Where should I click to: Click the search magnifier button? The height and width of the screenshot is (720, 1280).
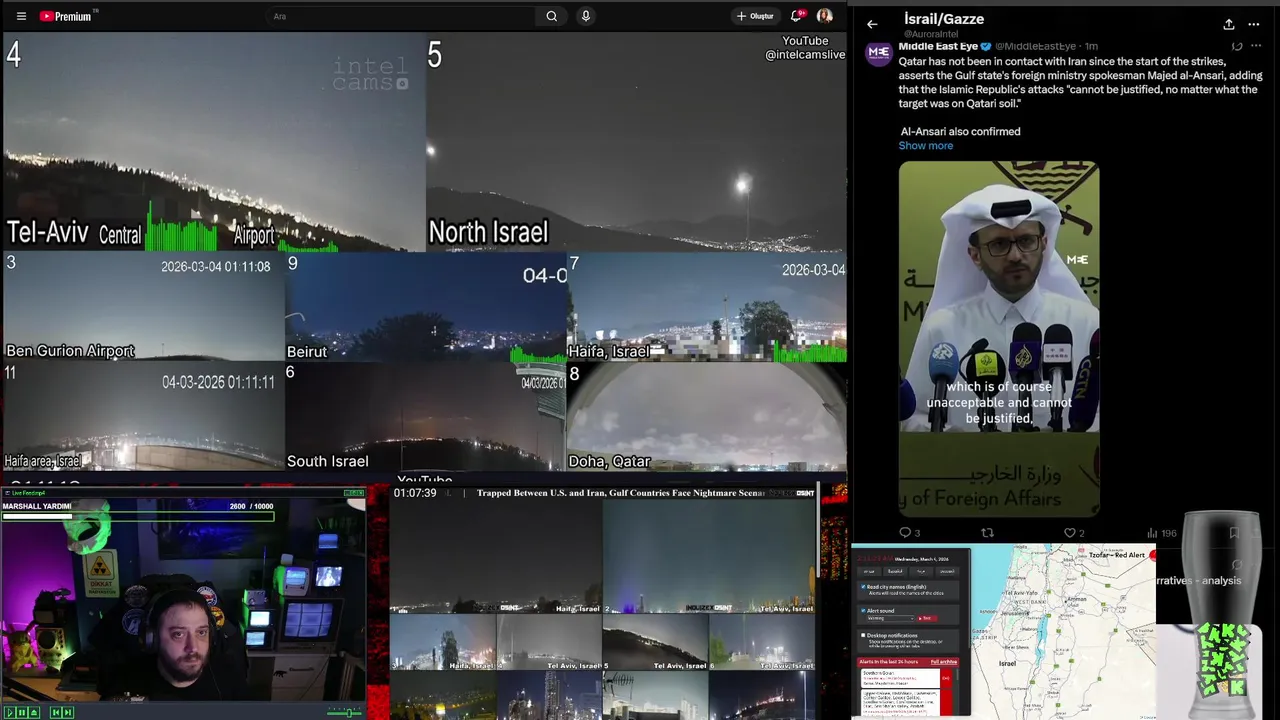click(551, 16)
